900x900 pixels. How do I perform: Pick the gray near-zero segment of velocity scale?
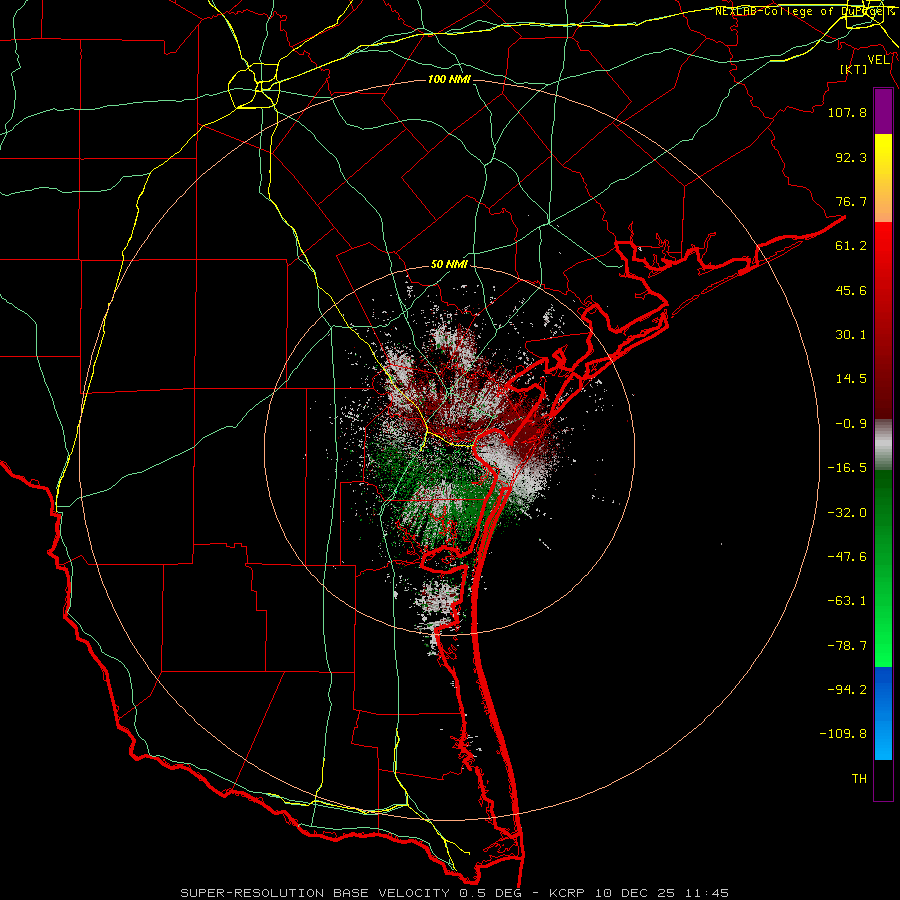[x=883, y=445]
